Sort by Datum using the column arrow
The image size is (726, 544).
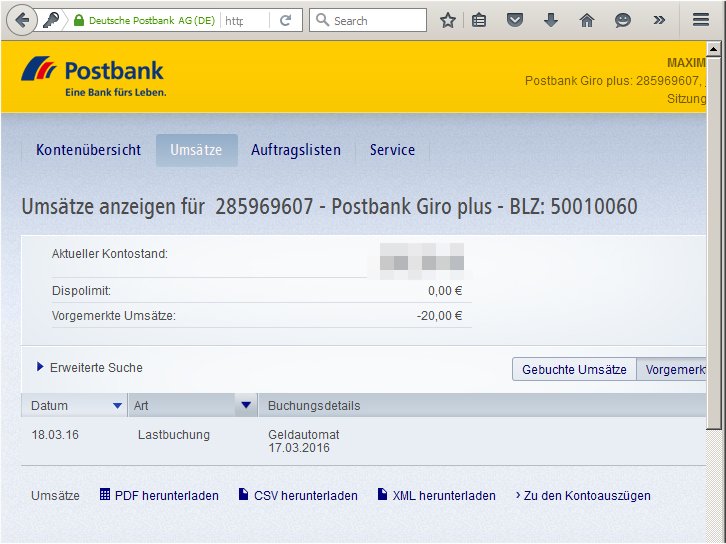point(118,406)
